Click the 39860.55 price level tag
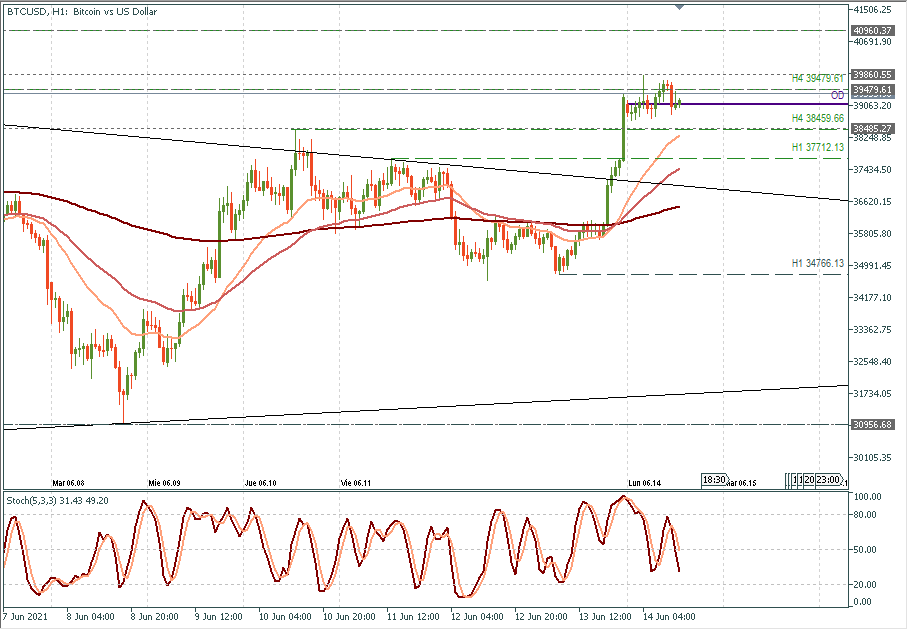This screenshot has height=630, width=907. pyautogui.click(x=872, y=75)
